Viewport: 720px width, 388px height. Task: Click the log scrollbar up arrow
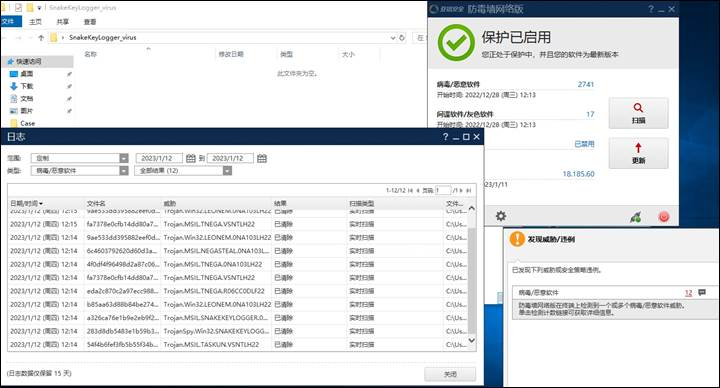pyautogui.click(x=472, y=208)
